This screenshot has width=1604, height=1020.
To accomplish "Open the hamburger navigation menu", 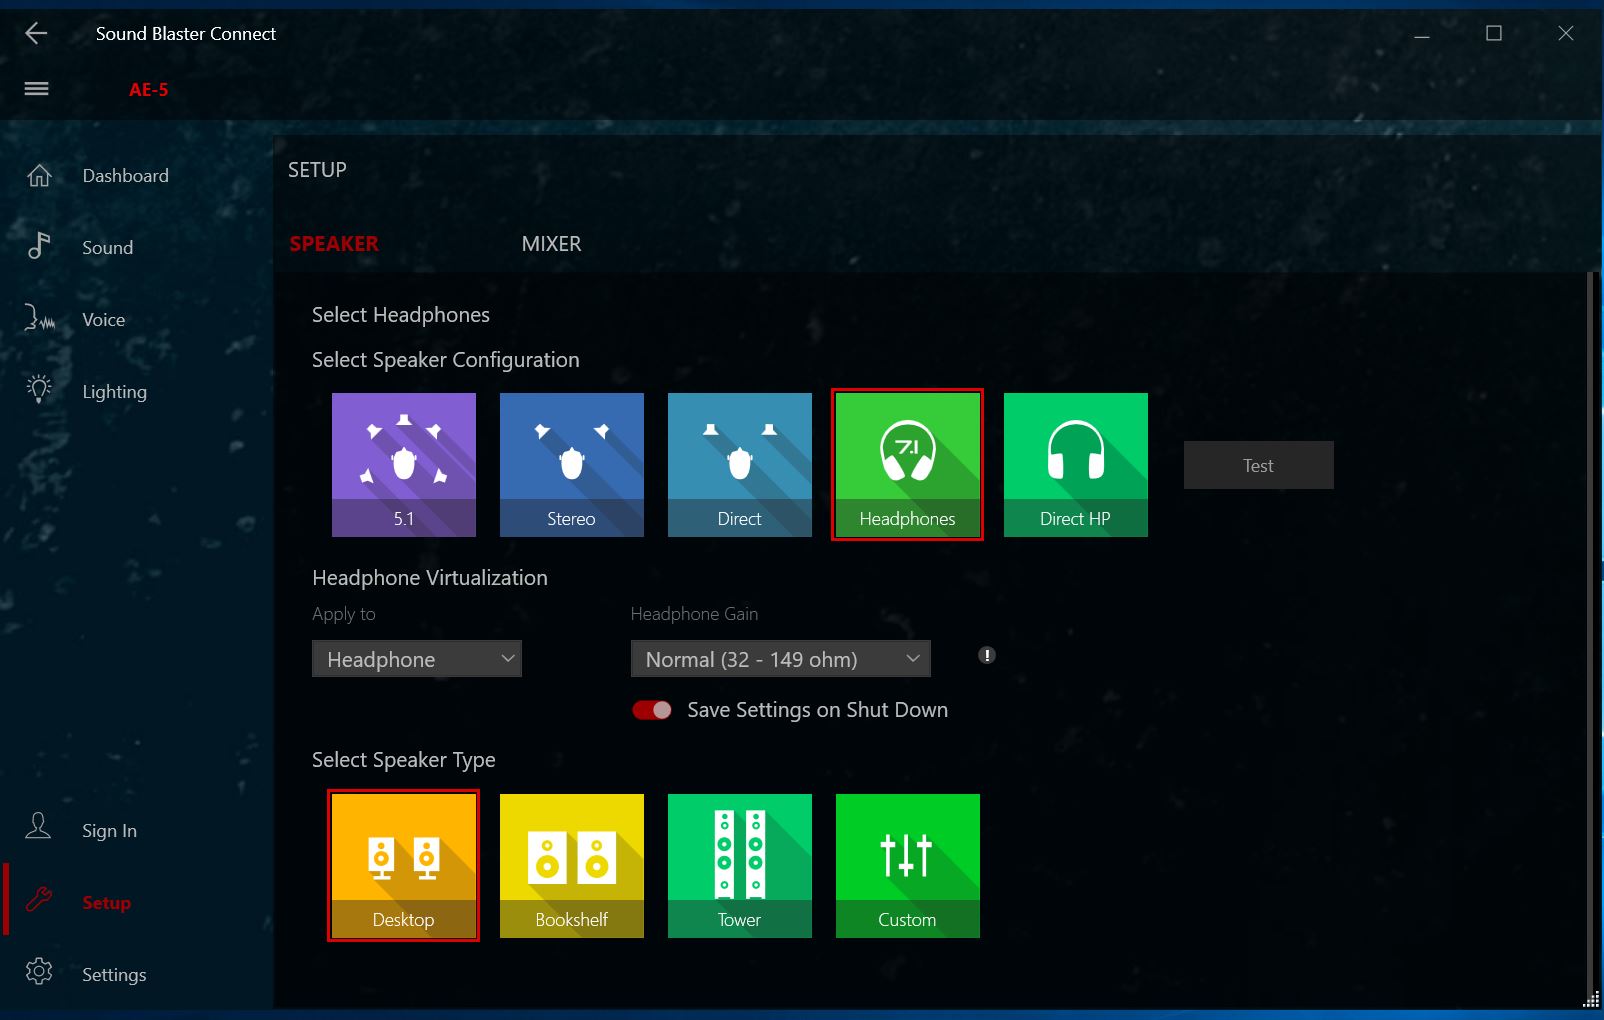I will 37,89.
